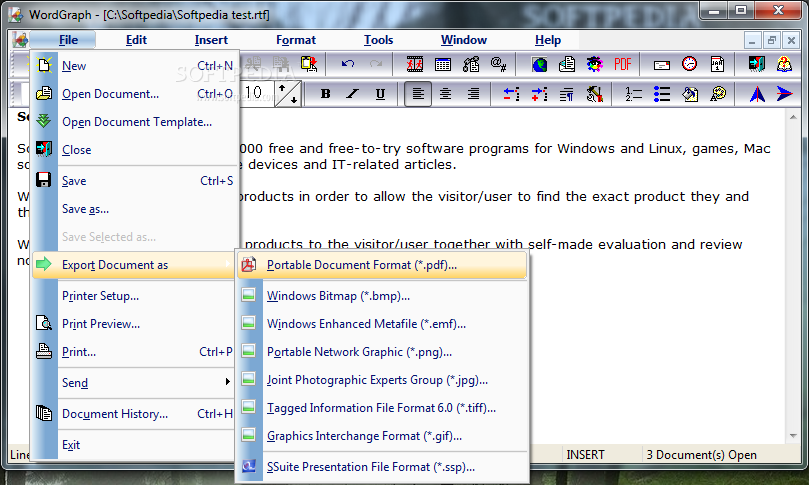Click the insert symbol @# icon

(498, 64)
